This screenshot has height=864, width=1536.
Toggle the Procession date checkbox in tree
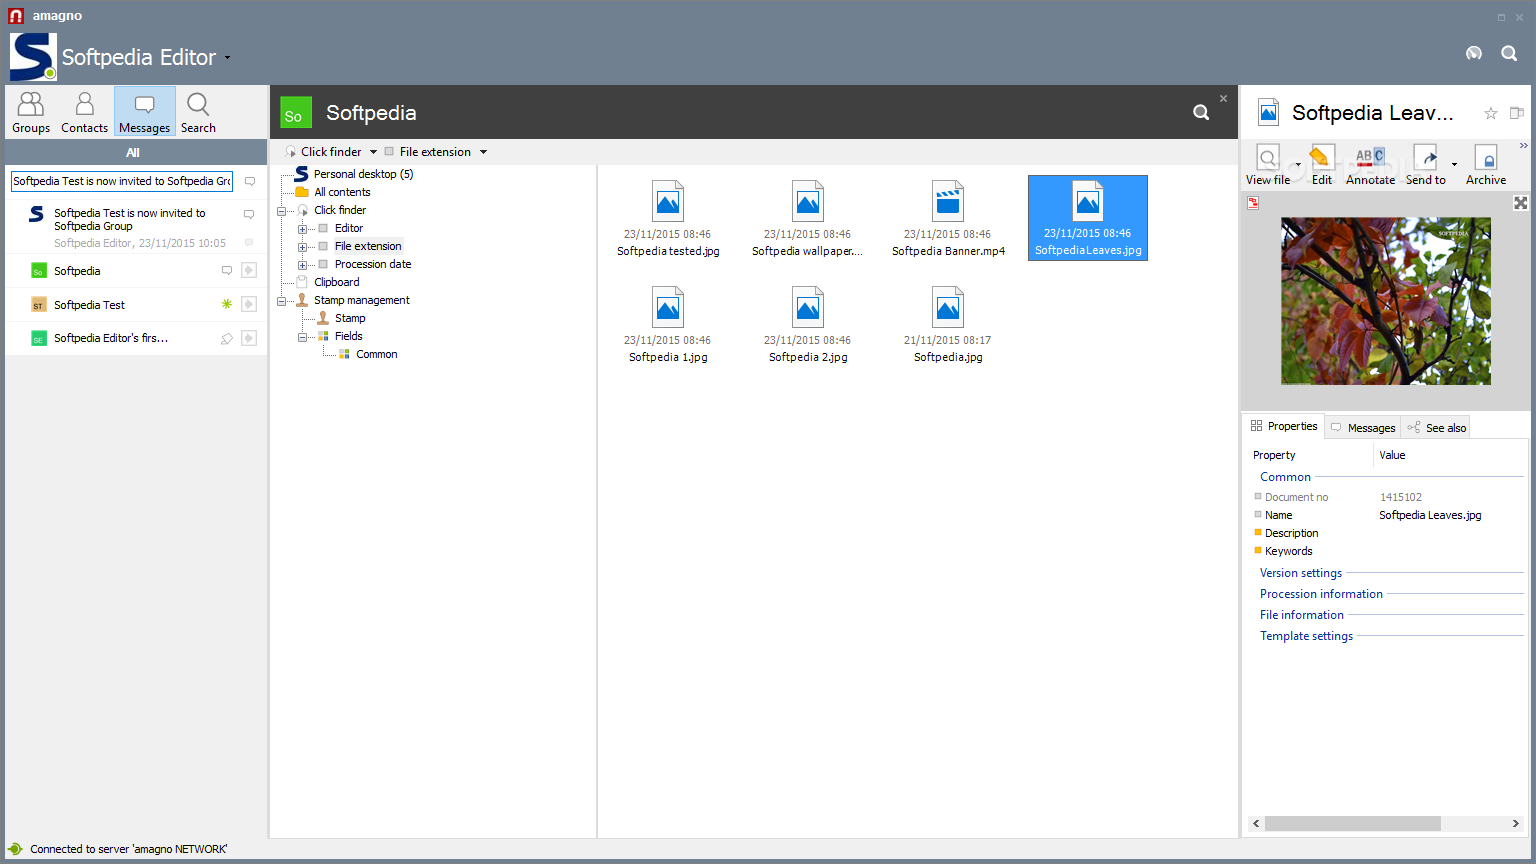pyautogui.click(x=323, y=264)
